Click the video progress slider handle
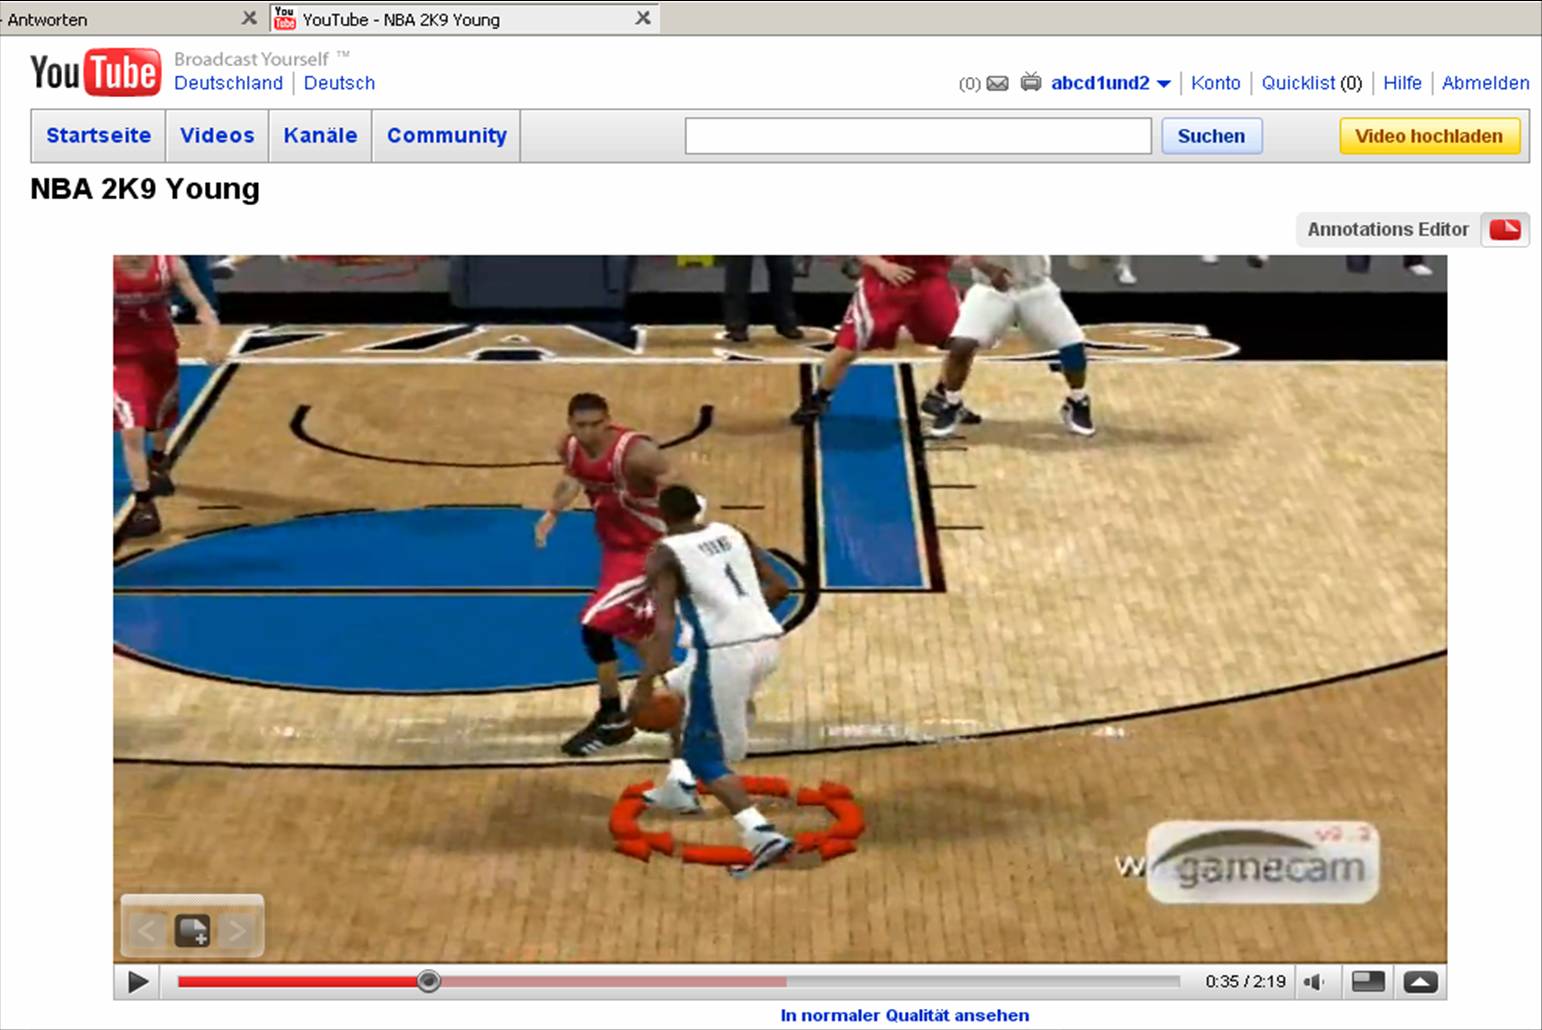 [x=428, y=981]
